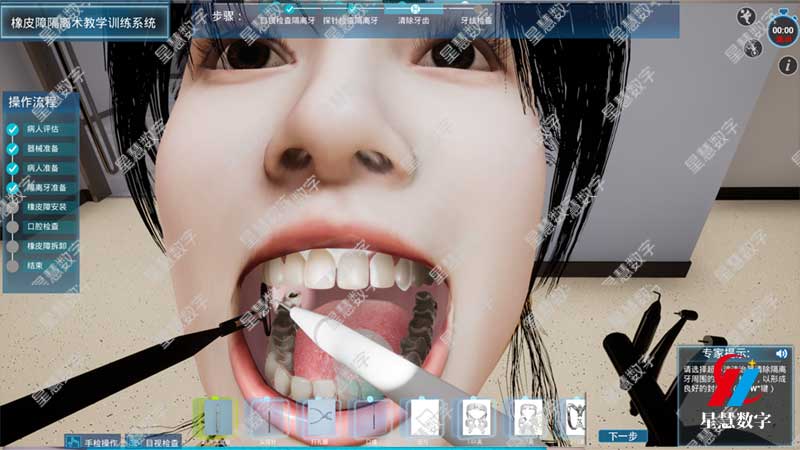
Task: Pick the probe (探针) tool from the tray
Action: 268,416
